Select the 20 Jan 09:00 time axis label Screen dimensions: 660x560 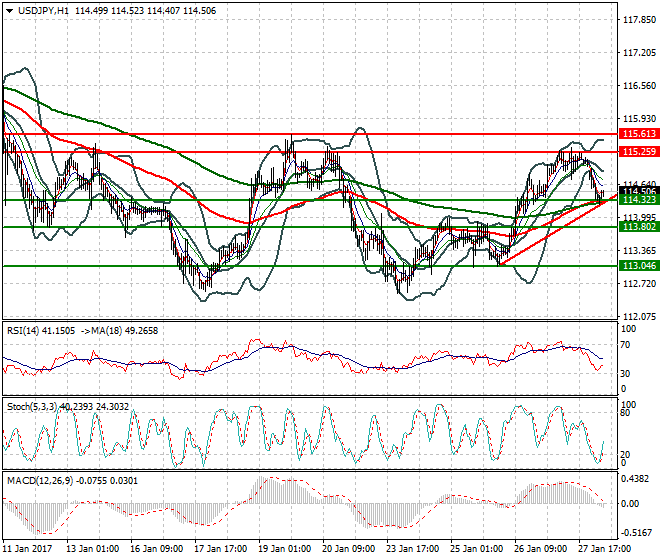pos(349,549)
